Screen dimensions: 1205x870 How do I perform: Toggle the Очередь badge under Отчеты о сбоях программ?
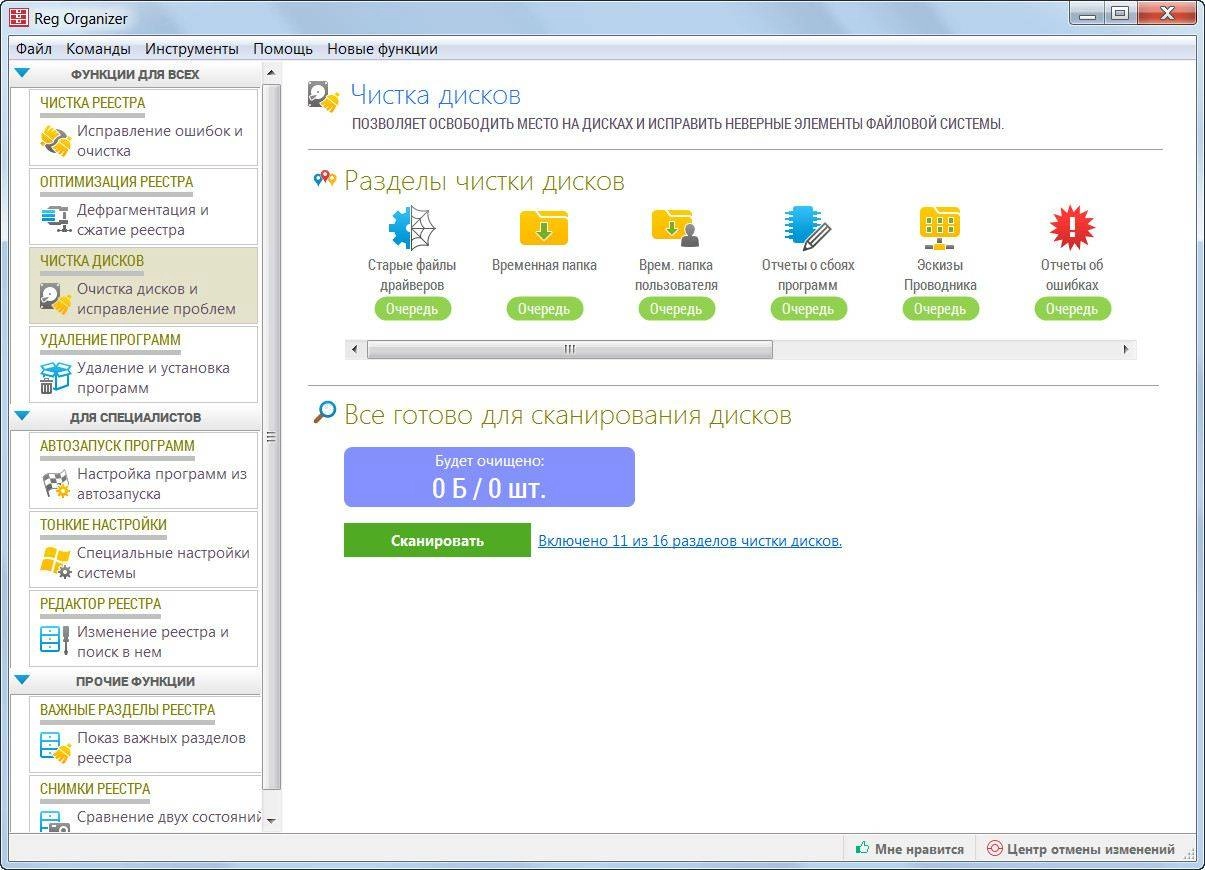point(808,309)
